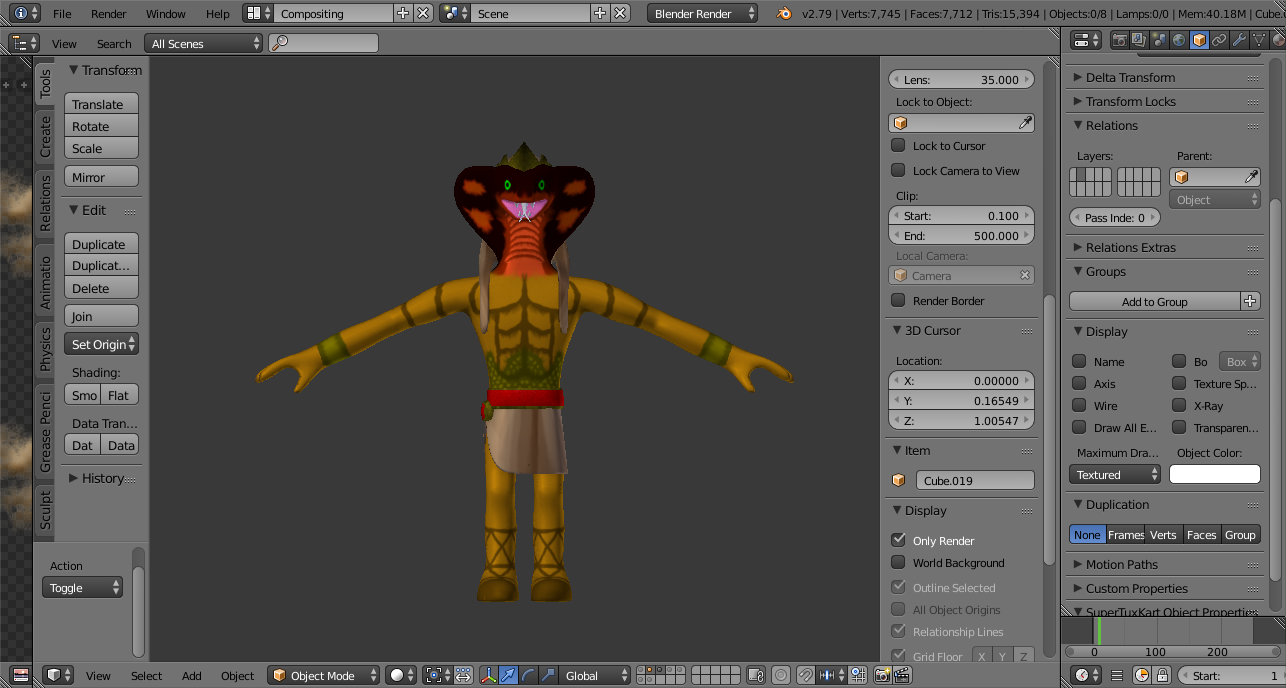Click the eyedropper next to Parent field
This screenshot has width=1286, height=688.
tap(1250, 177)
